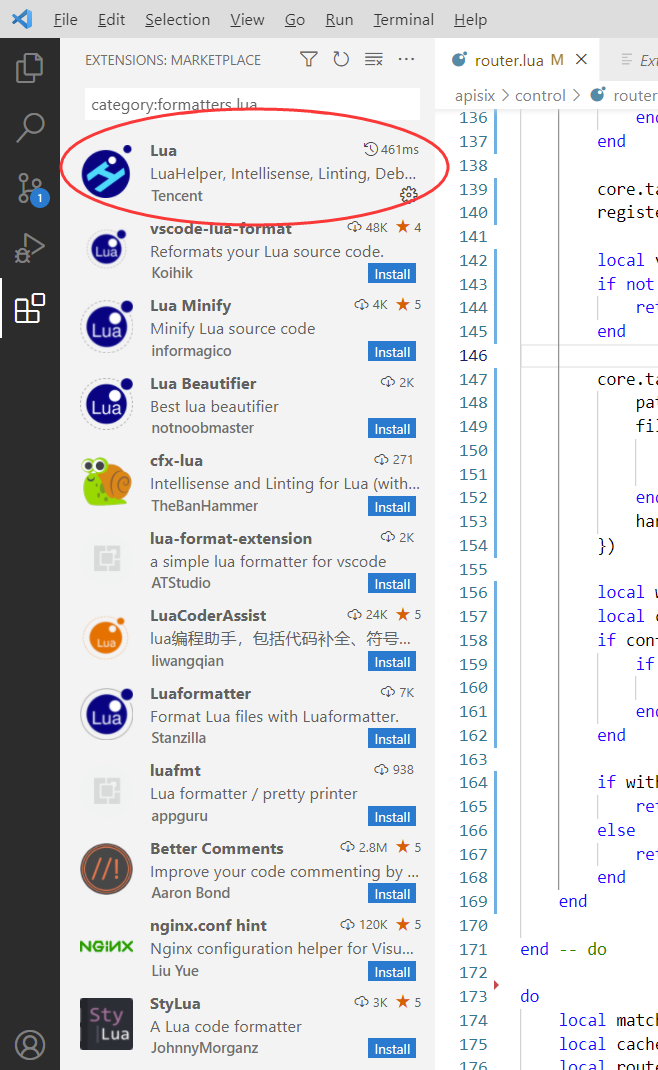Screen dimensions: 658x1070
Task: Open the File menu
Action: pyautogui.click(x=66, y=20)
